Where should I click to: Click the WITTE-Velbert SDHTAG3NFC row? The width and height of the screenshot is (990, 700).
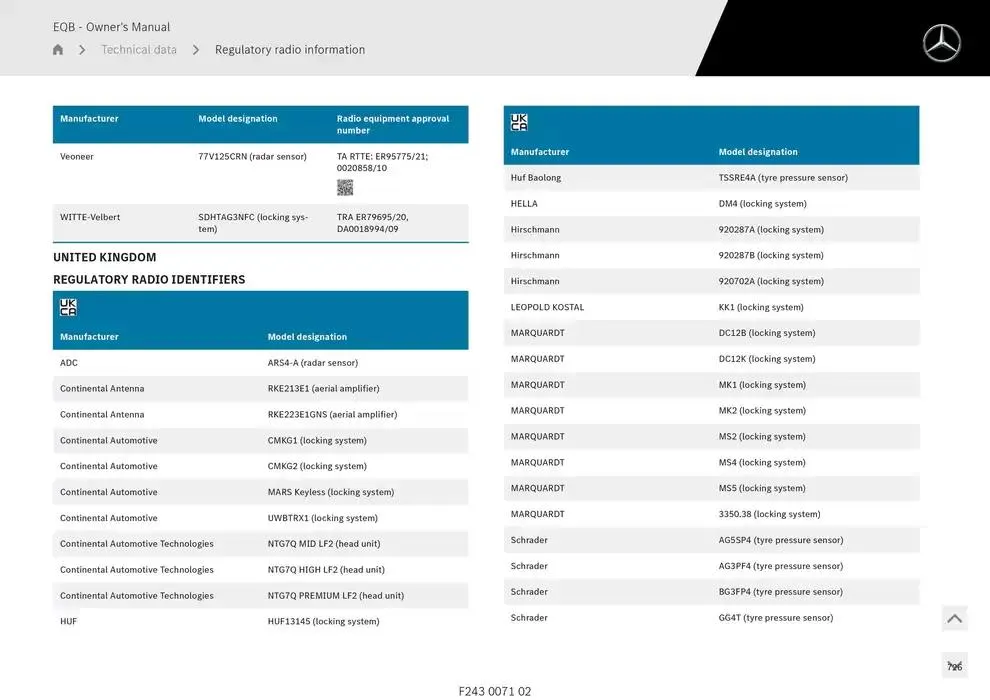click(260, 223)
